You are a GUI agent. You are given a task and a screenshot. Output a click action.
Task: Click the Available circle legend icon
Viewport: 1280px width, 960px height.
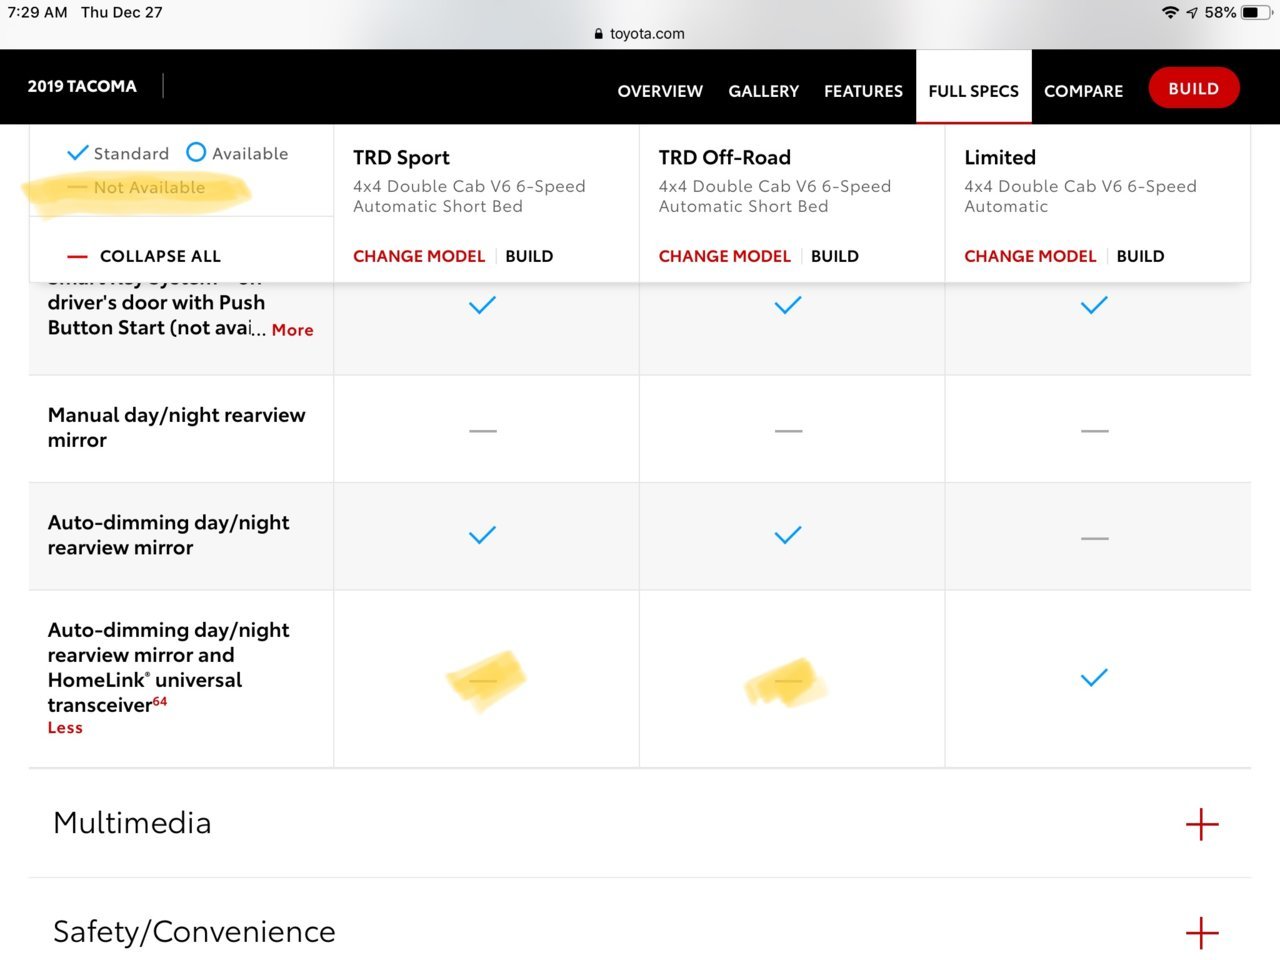pyautogui.click(x=196, y=152)
